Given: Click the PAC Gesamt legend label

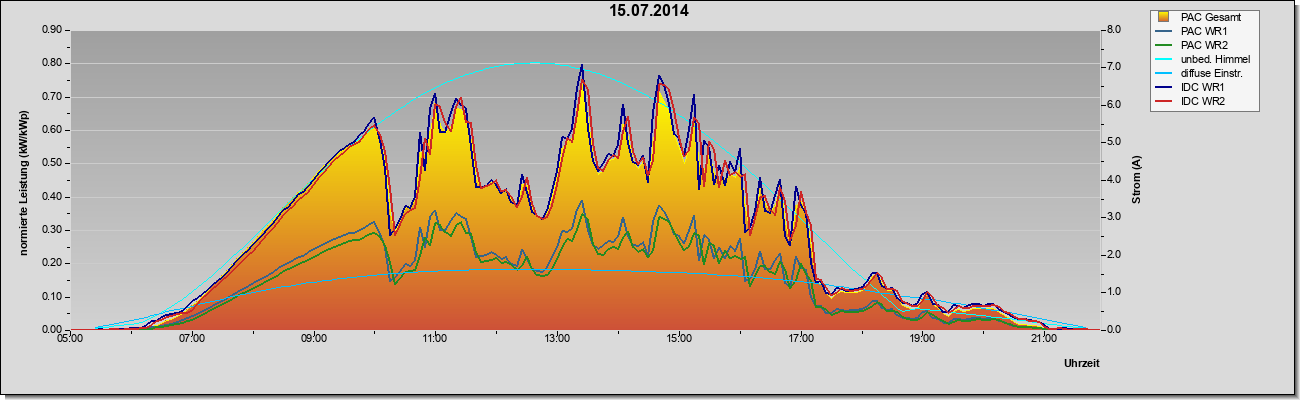Looking at the screenshot, I should (1212, 17).
